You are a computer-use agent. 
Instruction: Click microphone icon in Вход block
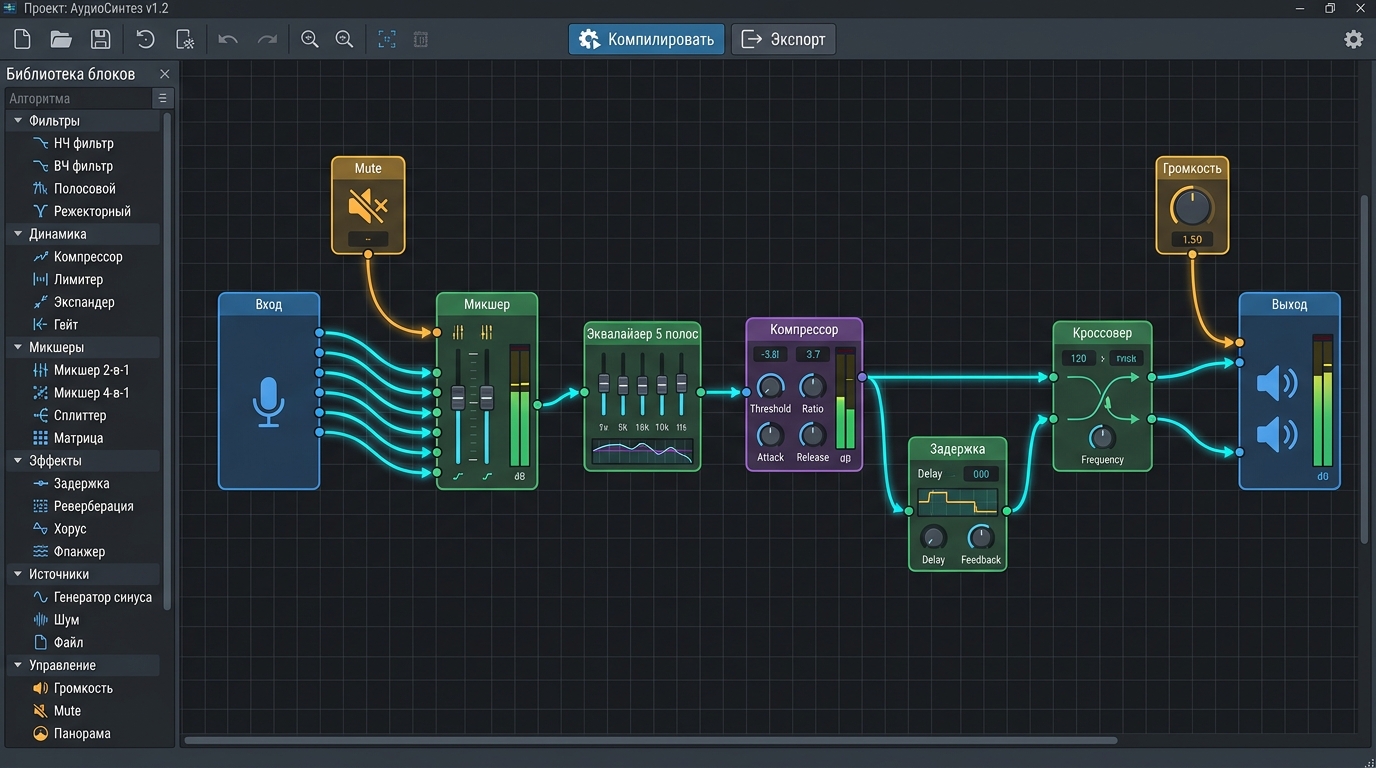tap(269, 402)
